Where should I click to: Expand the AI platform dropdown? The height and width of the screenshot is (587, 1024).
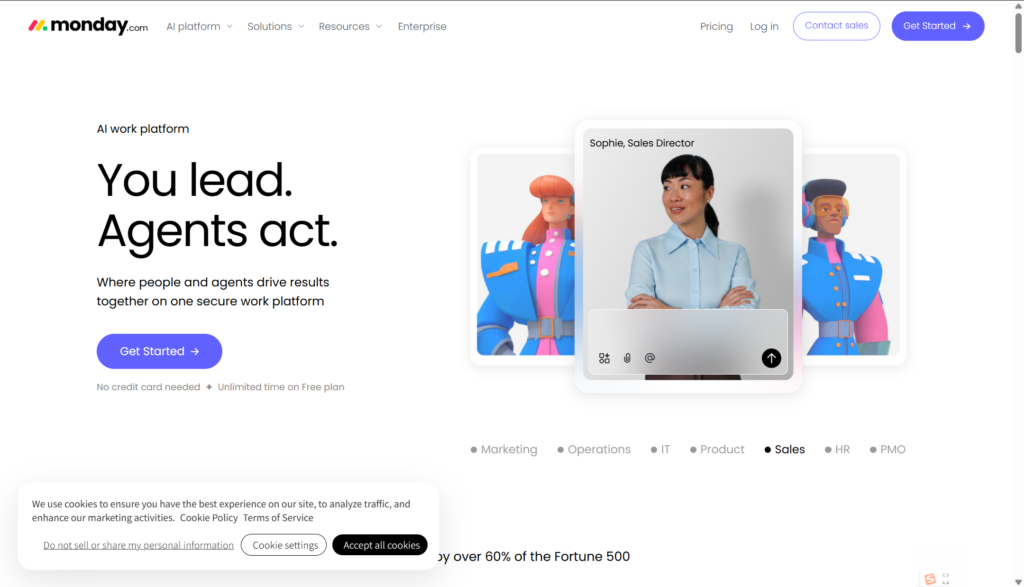coord(199,26)
